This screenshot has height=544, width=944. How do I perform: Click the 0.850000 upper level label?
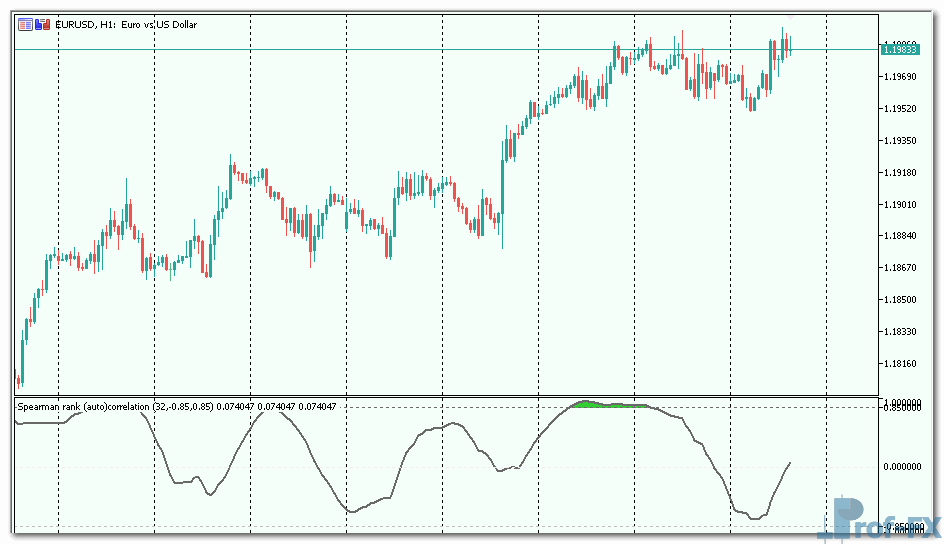click(906, 407)
